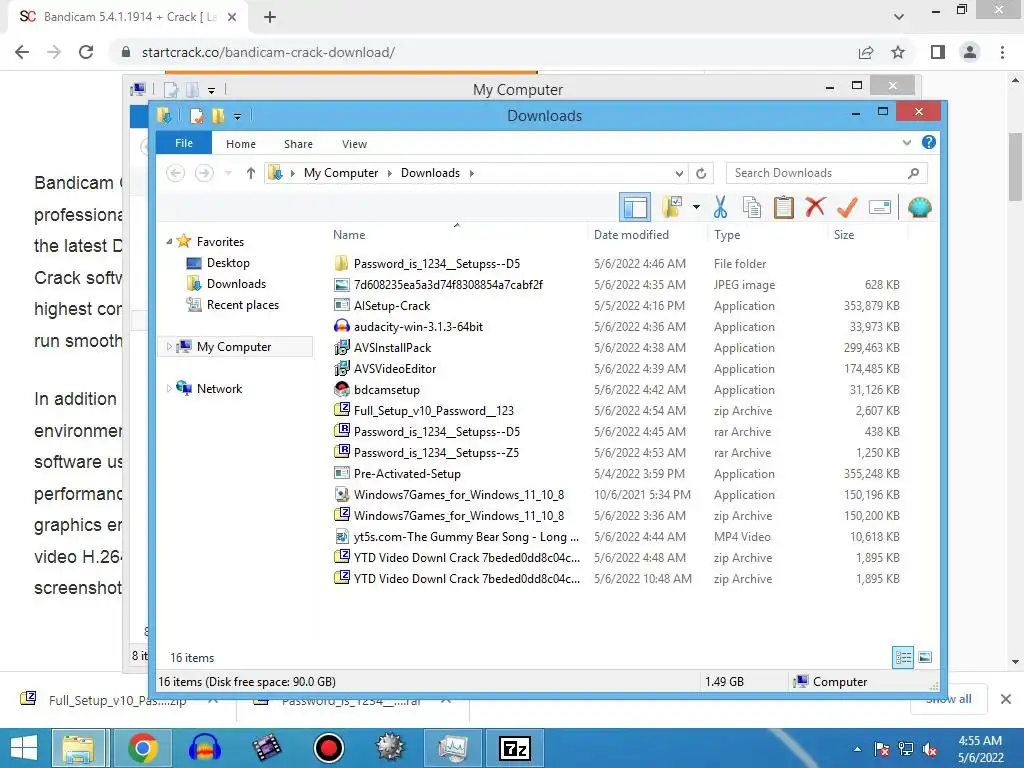
Task: Click the orange checkmark icon in toolbar
Action: pyautogui.click(x=847, y=208)
